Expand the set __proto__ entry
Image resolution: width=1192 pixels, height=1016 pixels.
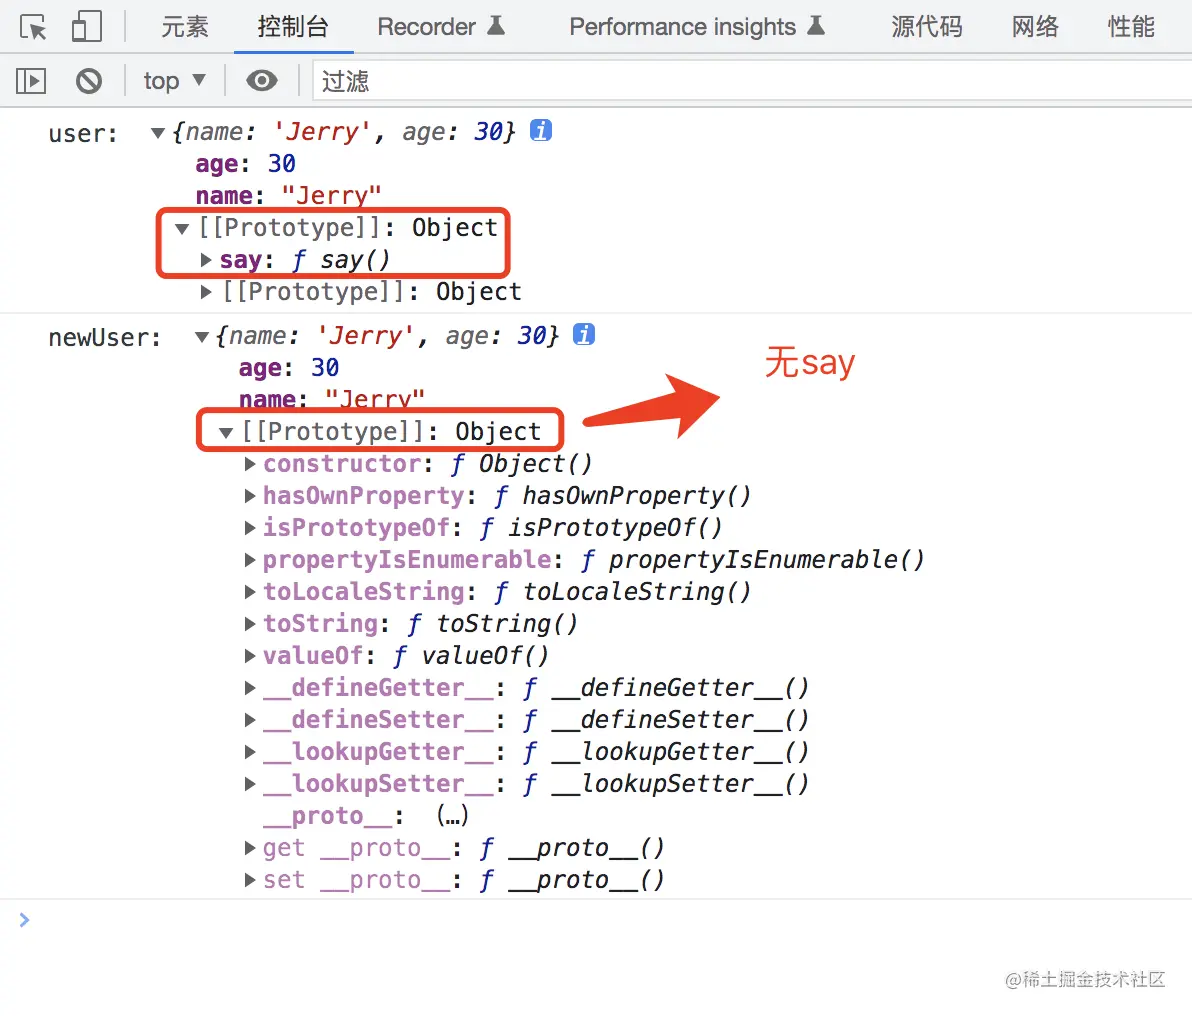pos(250,879)
